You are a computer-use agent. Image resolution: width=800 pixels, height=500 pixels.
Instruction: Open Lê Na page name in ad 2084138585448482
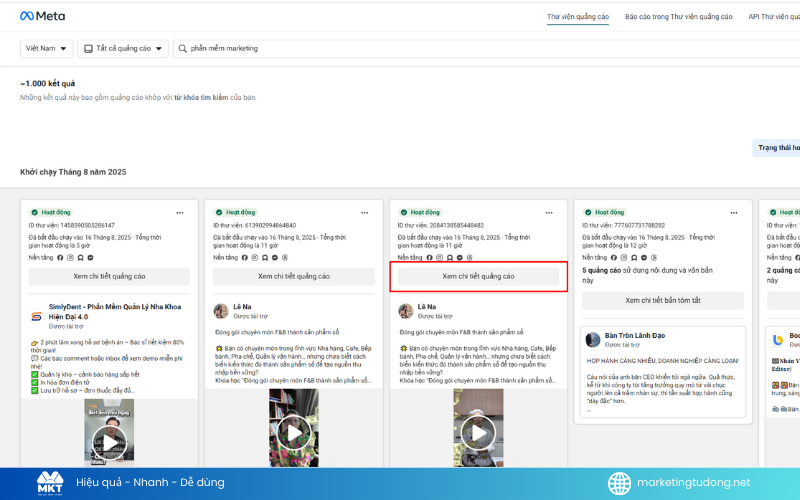click(x=427, y=307)
